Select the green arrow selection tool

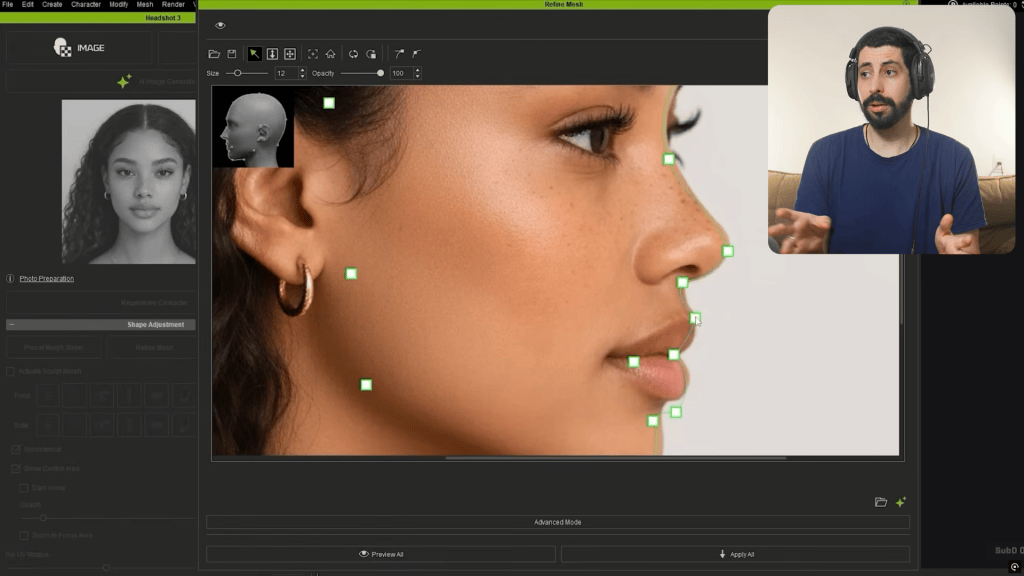254,54
